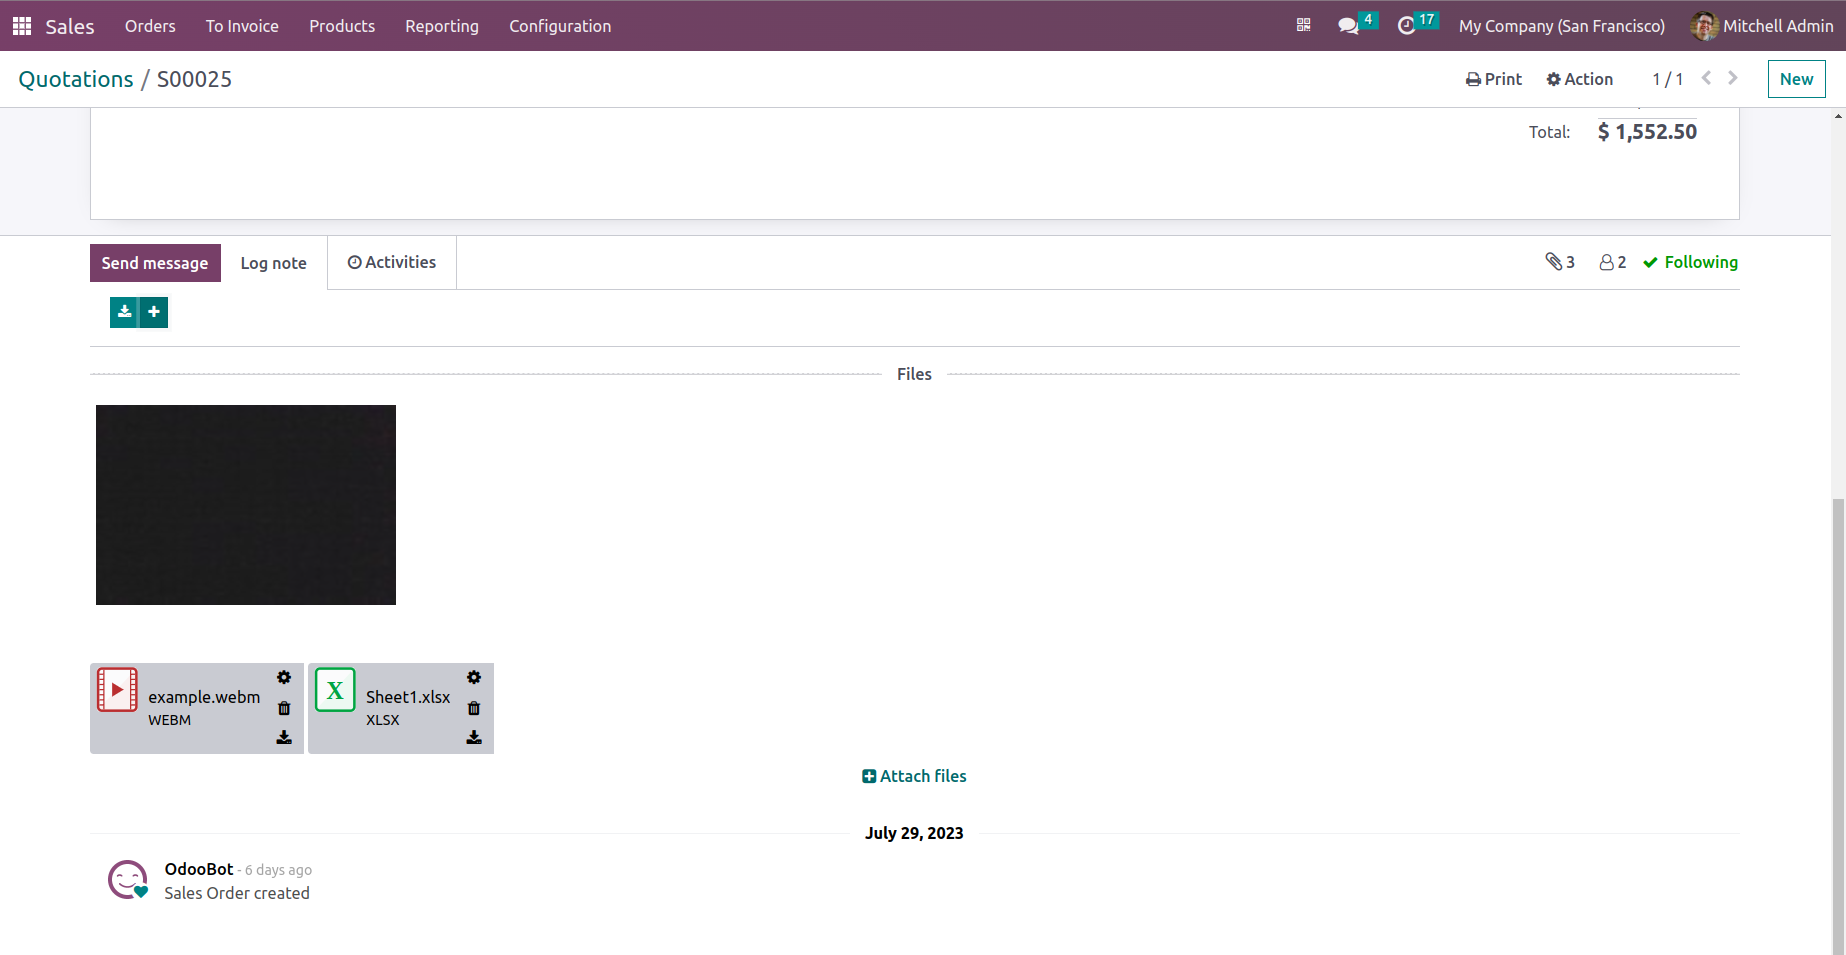Click the page vertical scrollbar thumb
This screenshot has height=955, width=1846.
point(1838,725)
